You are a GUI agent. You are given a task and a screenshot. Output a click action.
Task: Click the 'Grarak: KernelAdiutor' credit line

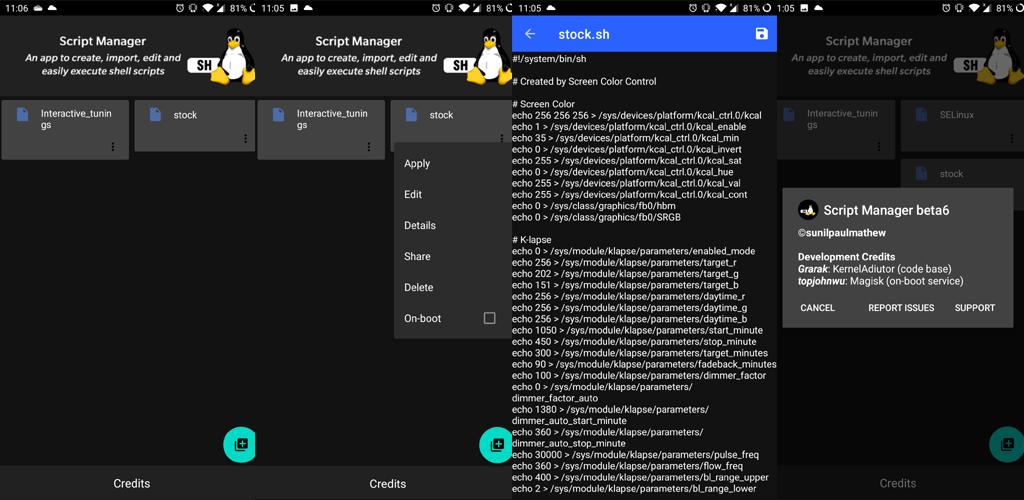point(874,269)
